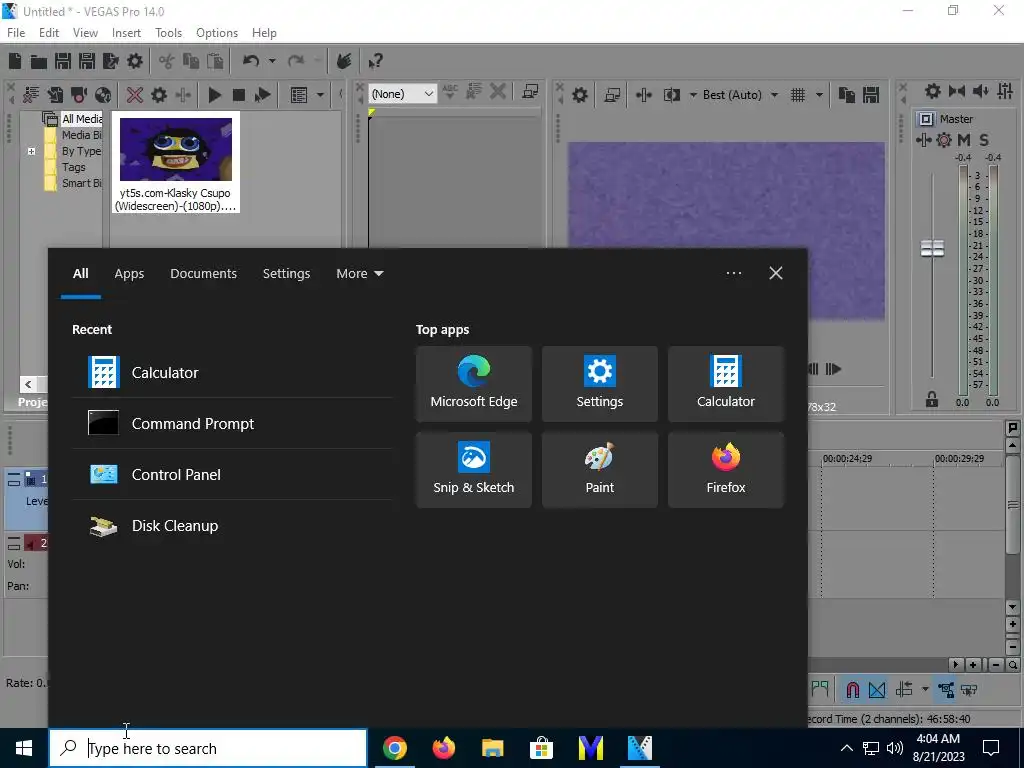Open the Best (Auto) preview quality dropdown

coord(741,95)
